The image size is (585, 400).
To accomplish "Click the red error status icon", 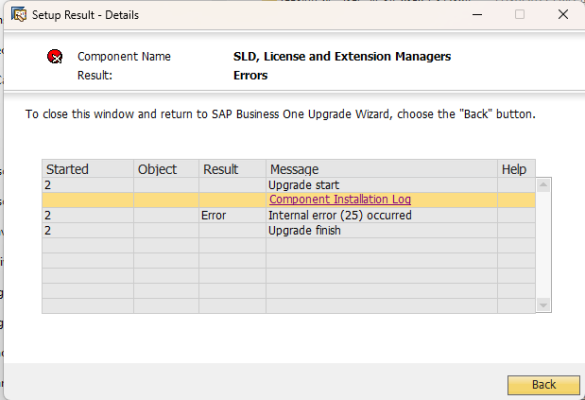I will click(55, 57).
